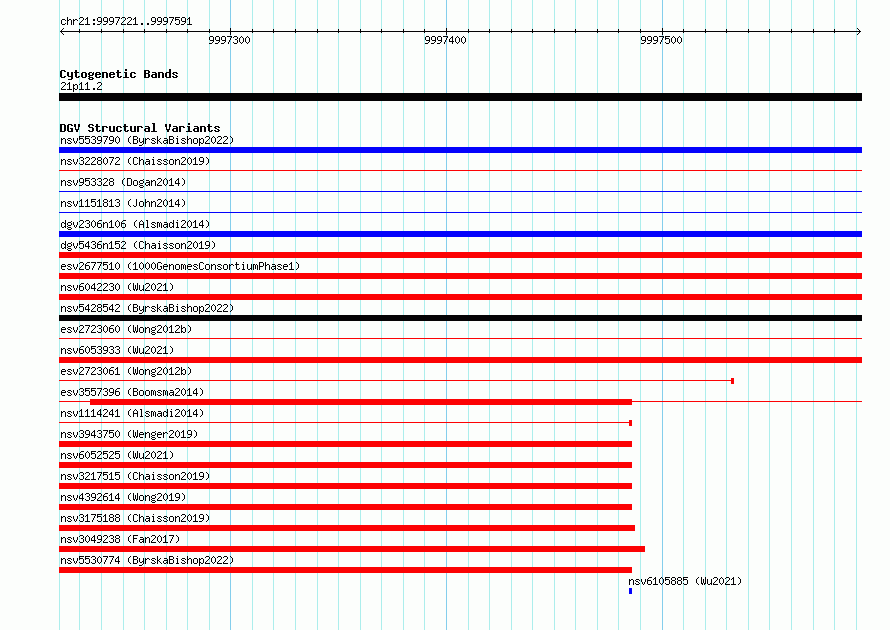This screenshot has width=890, height=630.
Task: Click the 21p11.2 band label
Action: (x=81, y=86)
